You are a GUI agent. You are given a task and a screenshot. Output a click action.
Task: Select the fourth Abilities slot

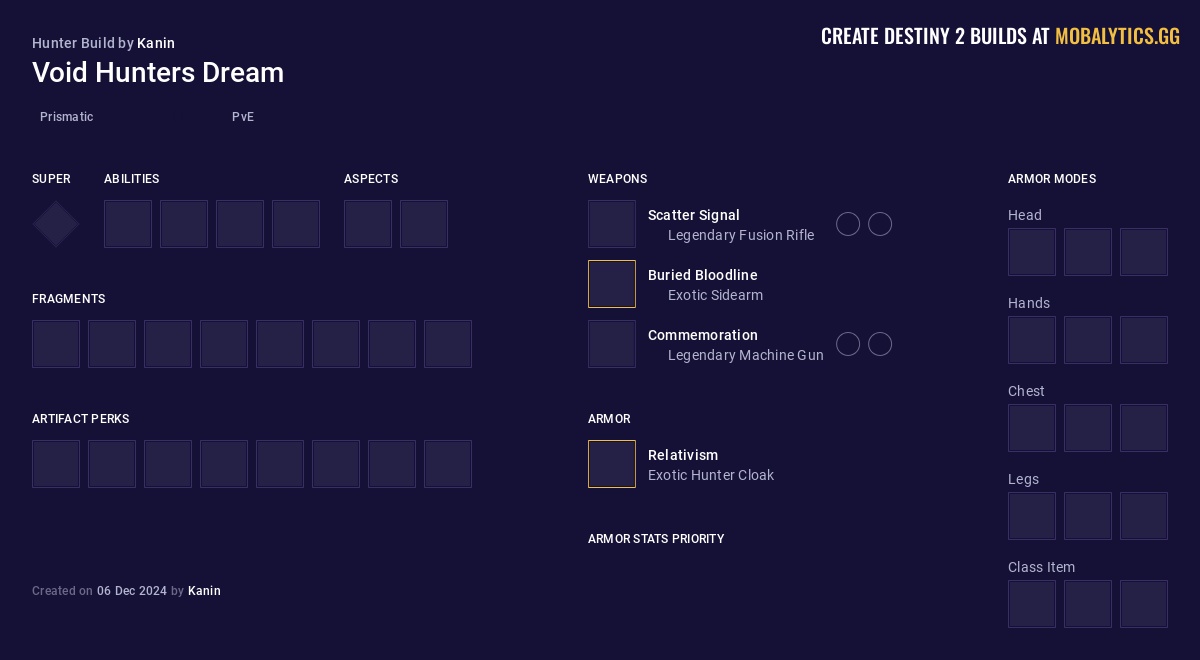pos(296,224)
